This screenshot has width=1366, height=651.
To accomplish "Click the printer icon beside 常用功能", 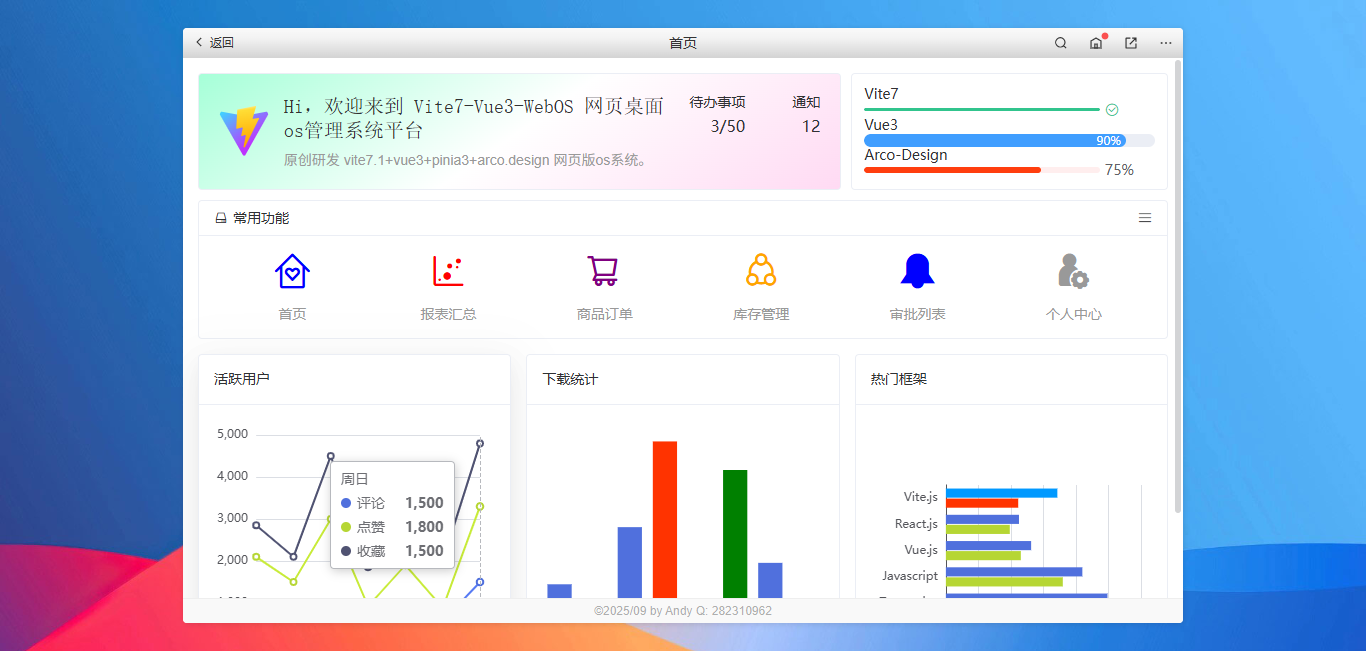I will tap(221, 218).
